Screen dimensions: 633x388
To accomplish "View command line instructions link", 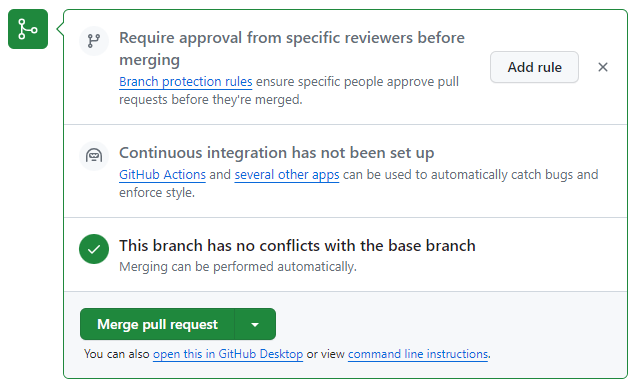I will 418,354.
